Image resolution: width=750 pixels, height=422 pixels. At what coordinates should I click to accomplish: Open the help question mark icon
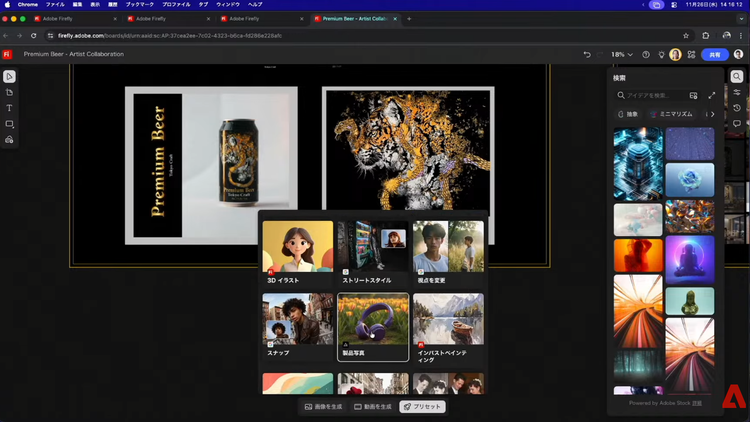tap(646, 55)
